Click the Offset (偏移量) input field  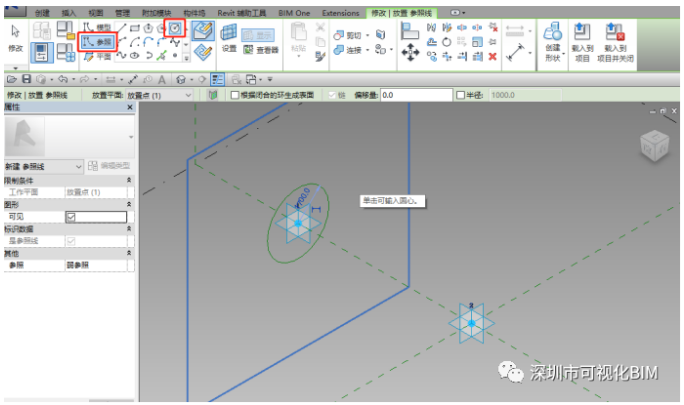click(416, 95)
